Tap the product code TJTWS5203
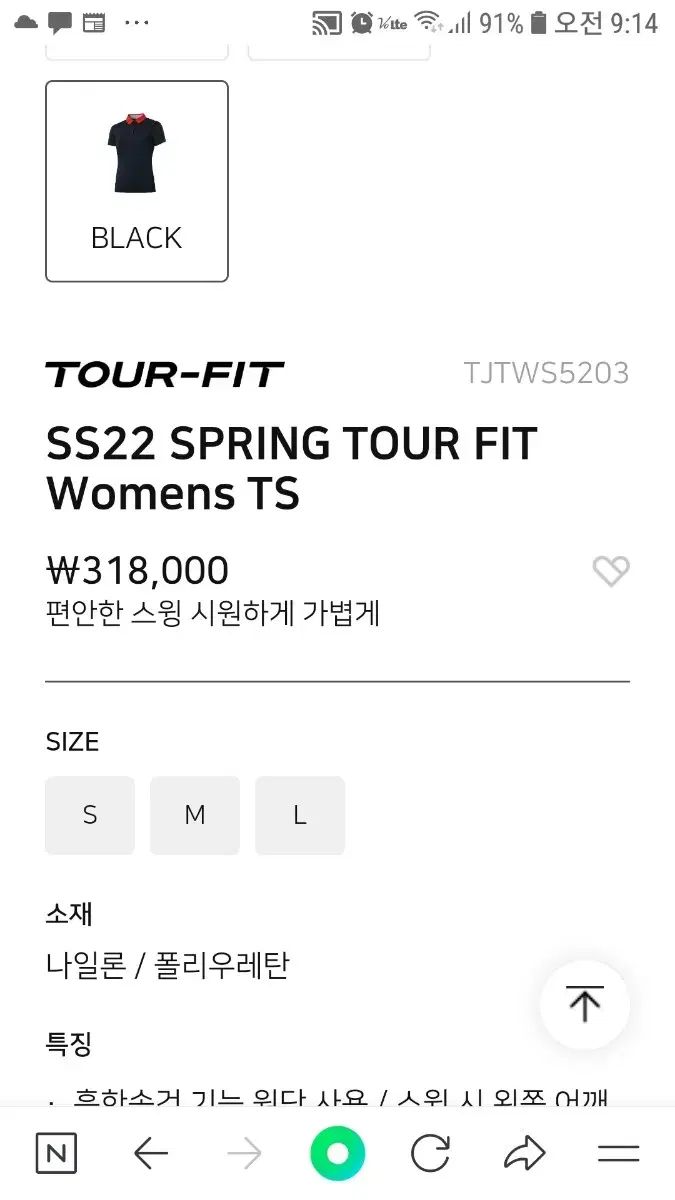 (x=546, y=373)
